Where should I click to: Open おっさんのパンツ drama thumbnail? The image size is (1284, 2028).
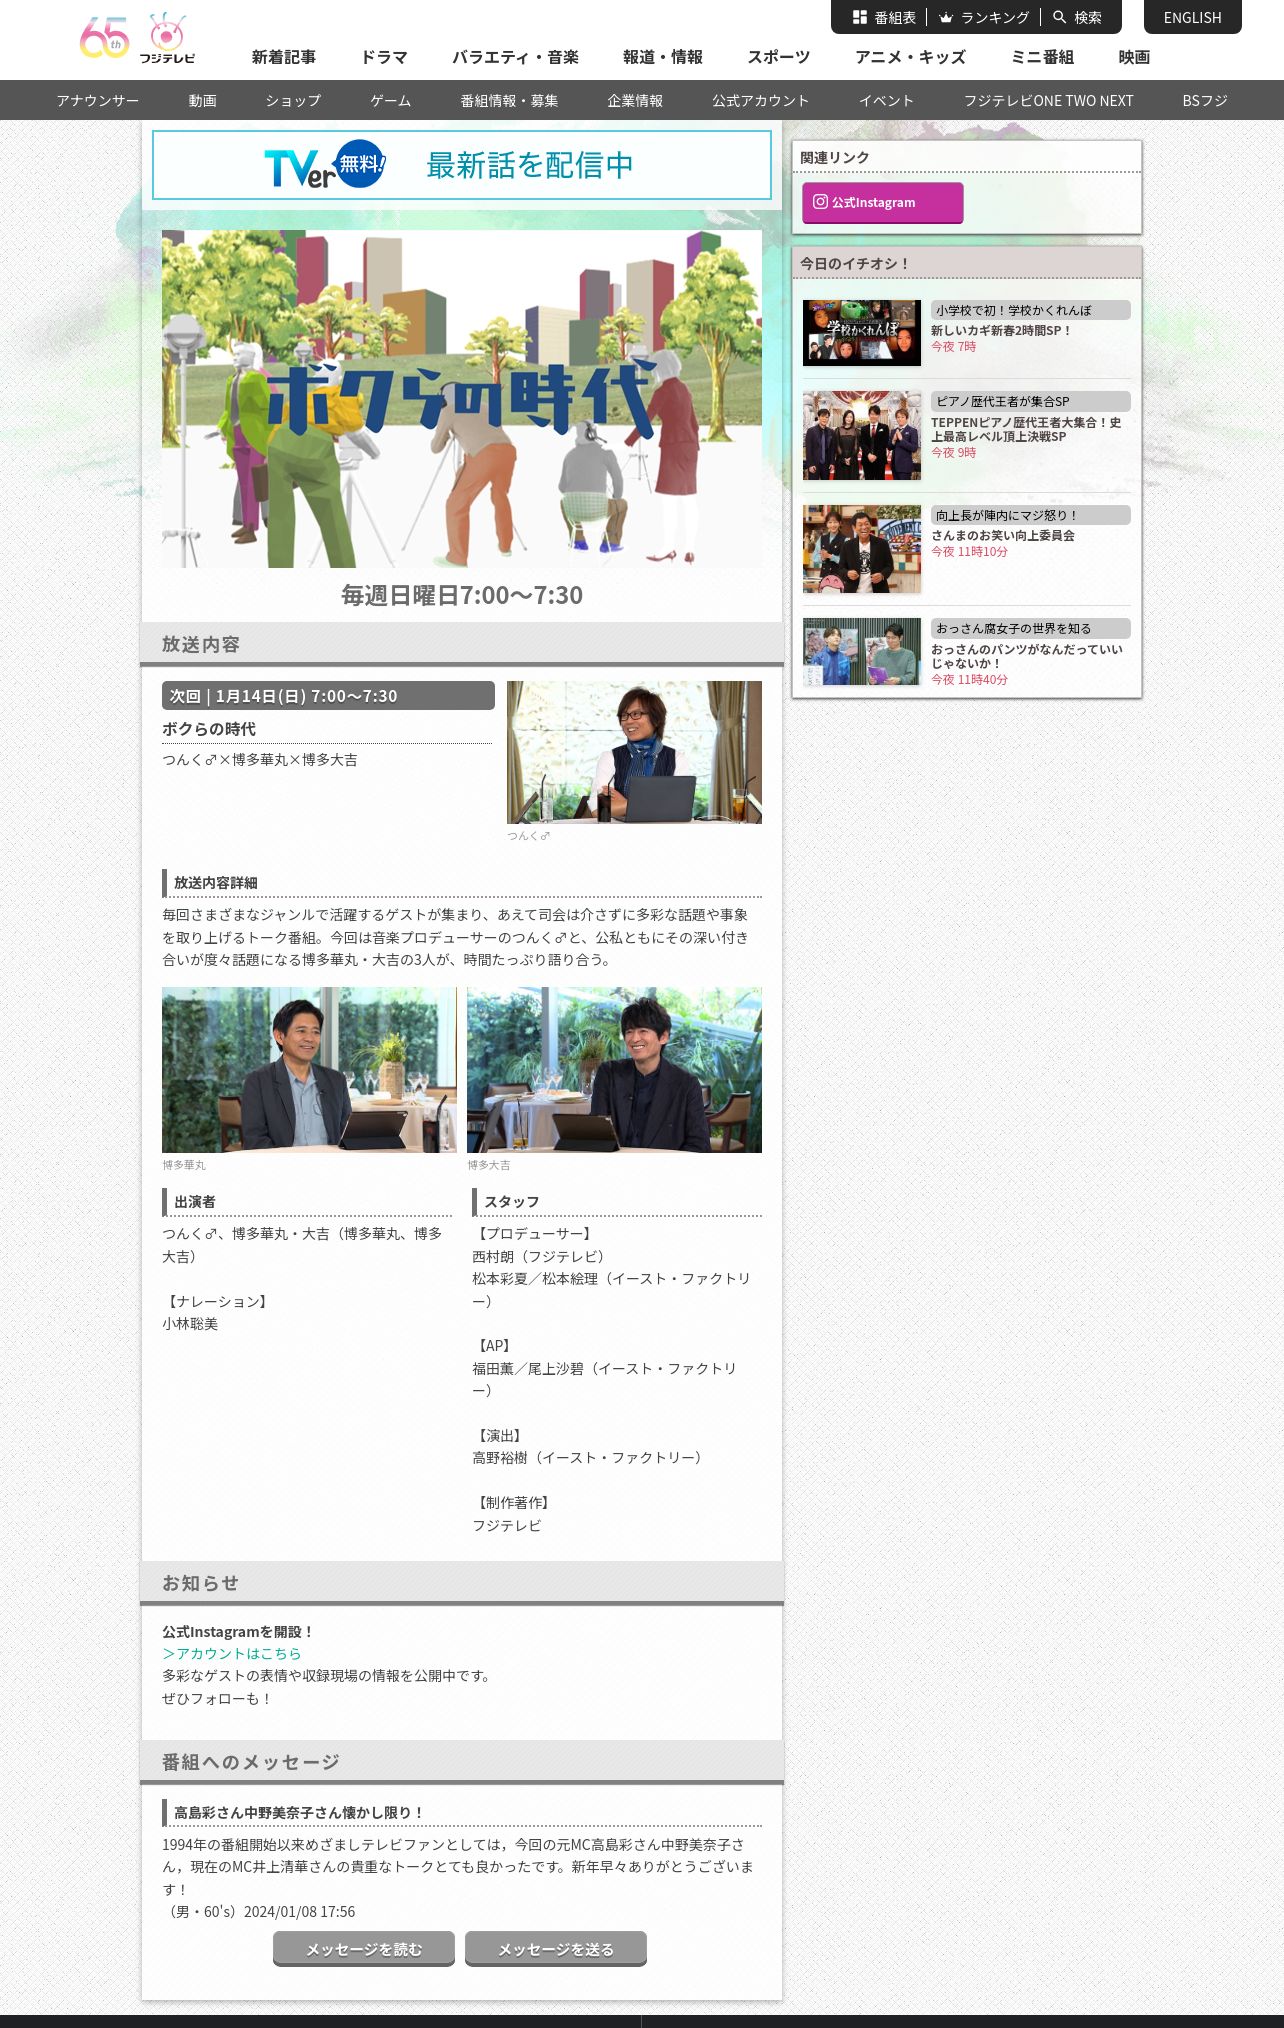(x=862, y=651)
